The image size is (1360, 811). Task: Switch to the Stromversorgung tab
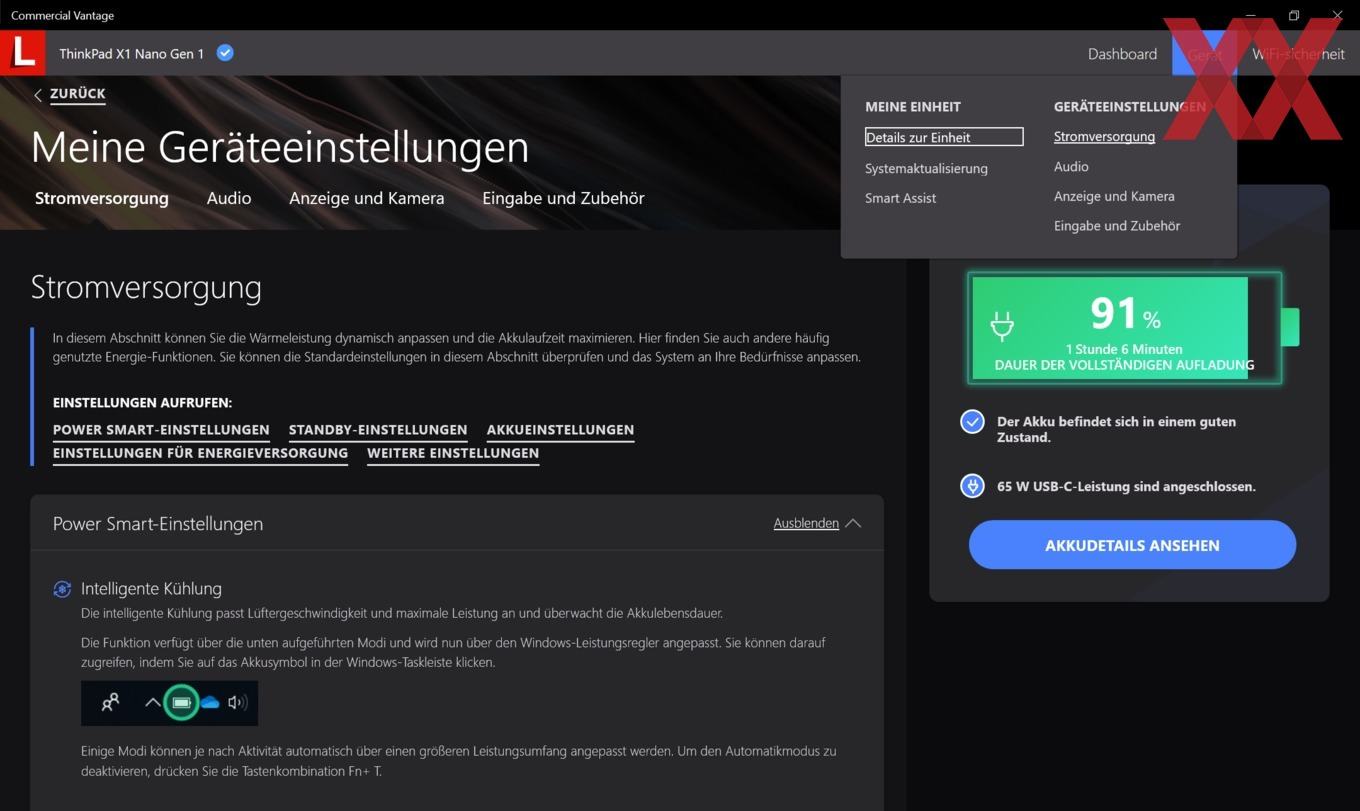(x=102, y=198)
